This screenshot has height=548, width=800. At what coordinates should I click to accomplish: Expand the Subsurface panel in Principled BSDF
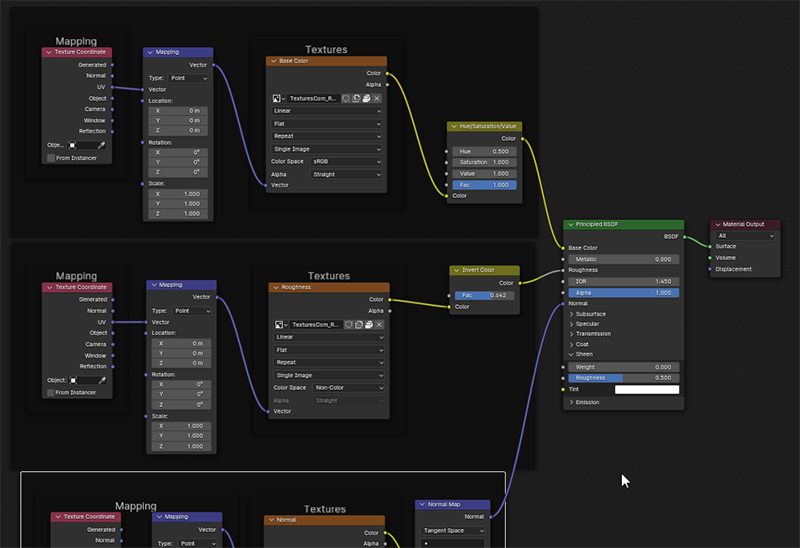(572, 314)
